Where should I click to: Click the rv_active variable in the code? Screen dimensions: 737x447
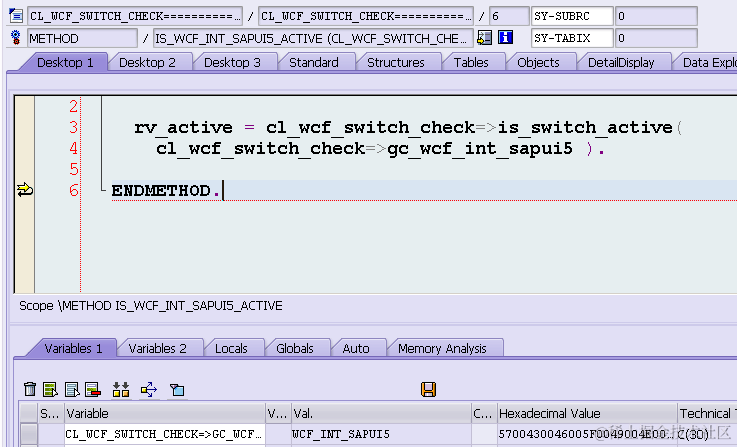(183, 127)
